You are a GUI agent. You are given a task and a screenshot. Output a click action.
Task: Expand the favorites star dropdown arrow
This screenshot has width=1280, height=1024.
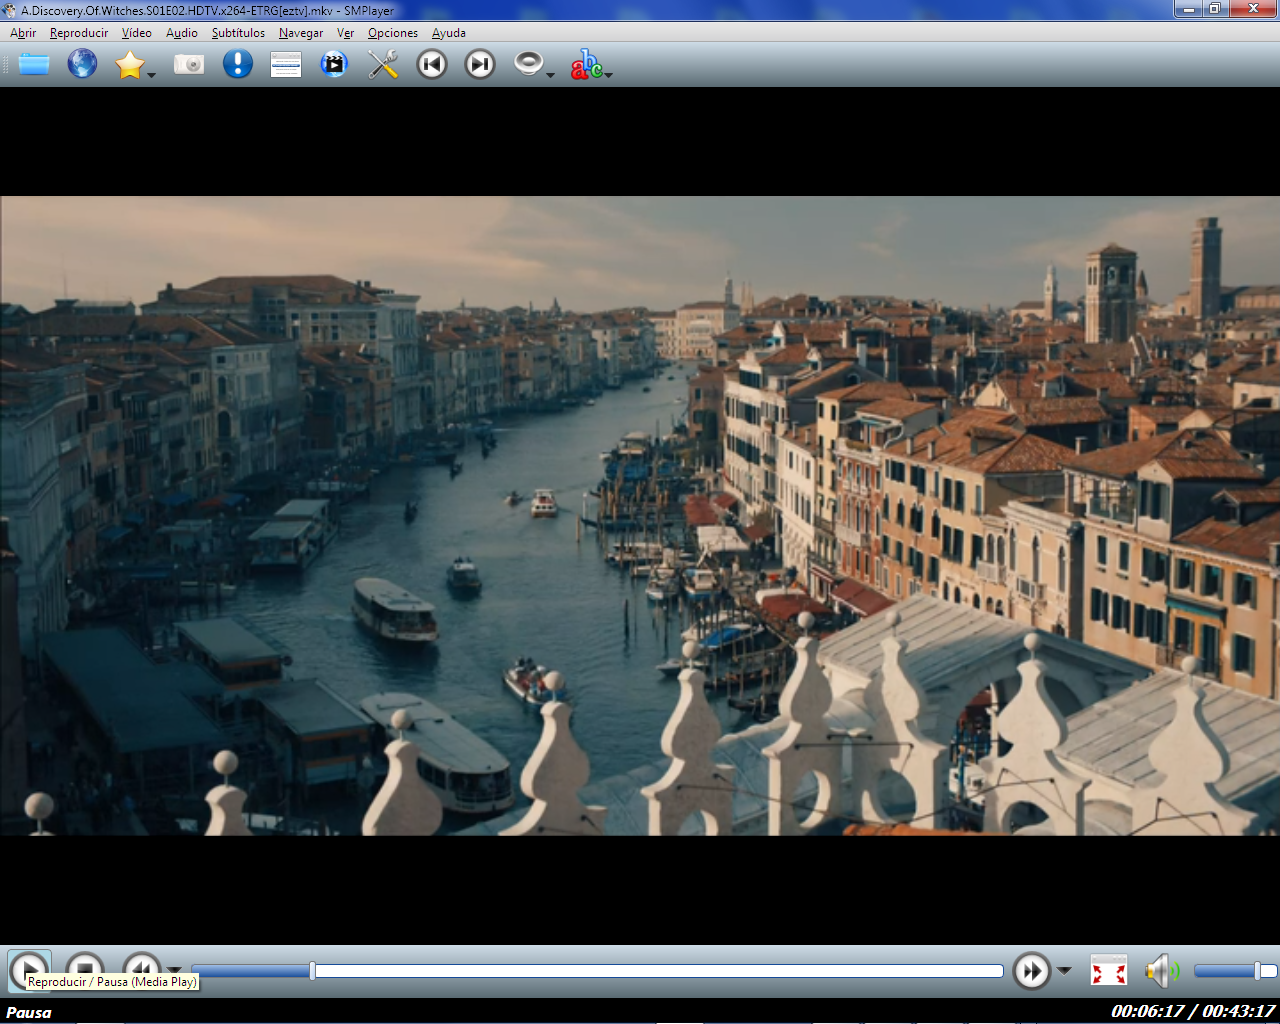[x=152, y=75]
